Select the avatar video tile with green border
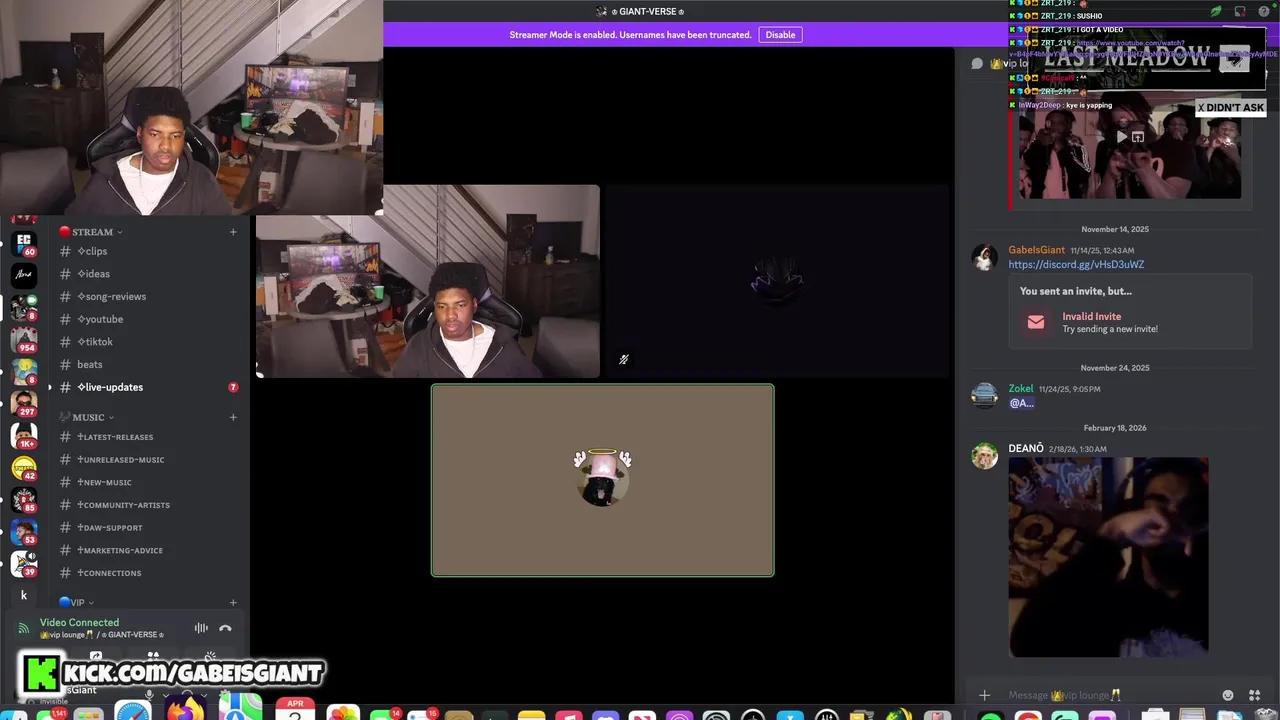The width and height of the screenshot is (1280, 720). [602, 480]
